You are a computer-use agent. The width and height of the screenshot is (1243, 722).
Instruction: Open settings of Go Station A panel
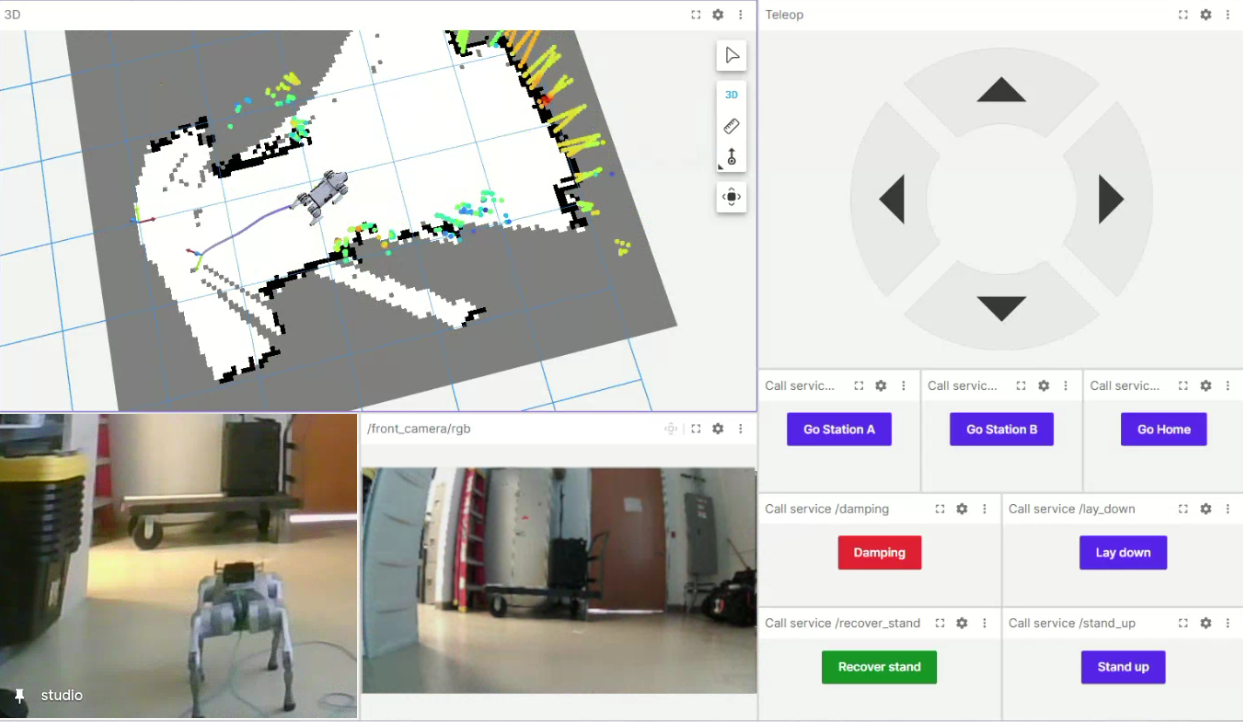pyautogui.click(x=881, y=386)
